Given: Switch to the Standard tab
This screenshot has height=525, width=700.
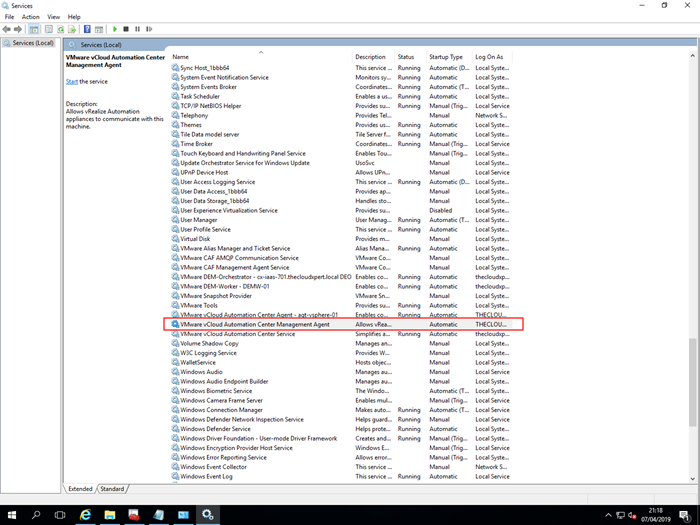Looking at the screenshot, I should click(112, 489).
